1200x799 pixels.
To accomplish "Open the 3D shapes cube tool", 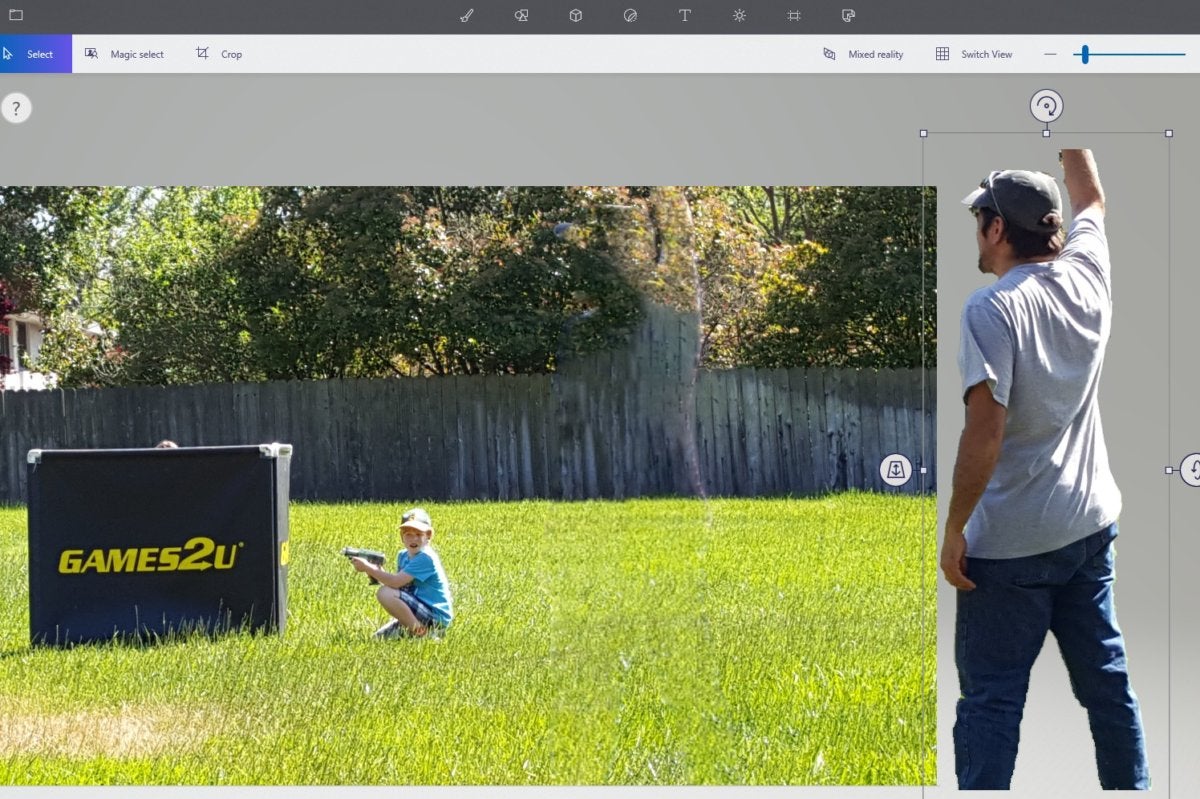I will coord(576,15).
